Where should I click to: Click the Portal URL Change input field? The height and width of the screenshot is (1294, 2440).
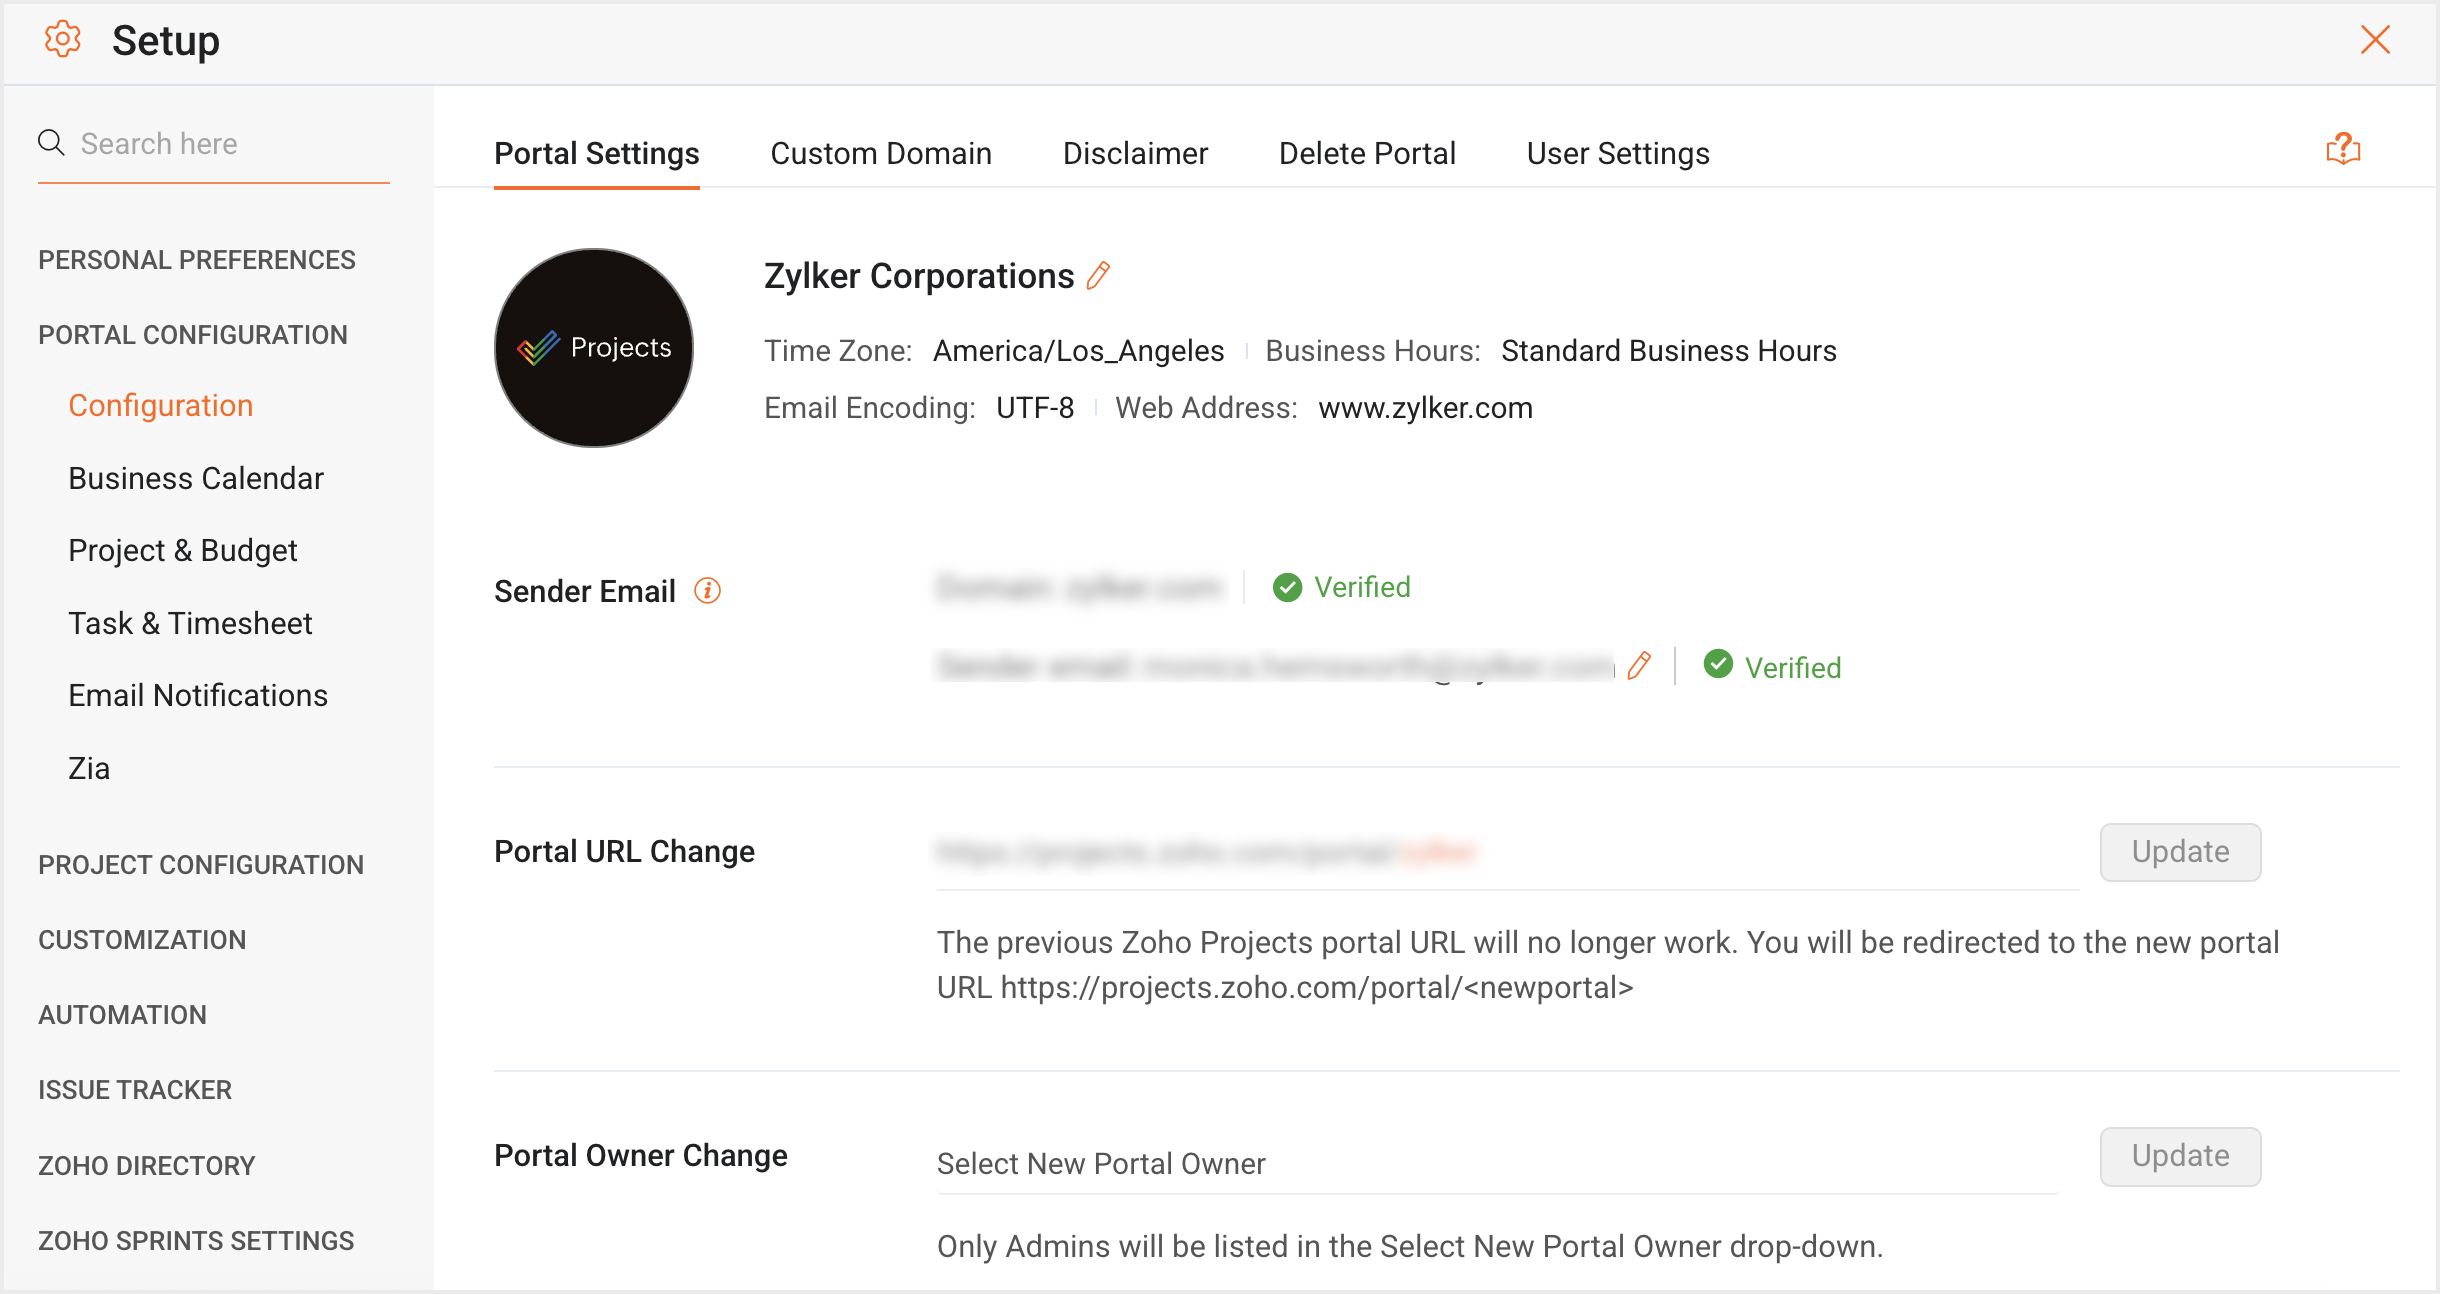pos(1508,854)
